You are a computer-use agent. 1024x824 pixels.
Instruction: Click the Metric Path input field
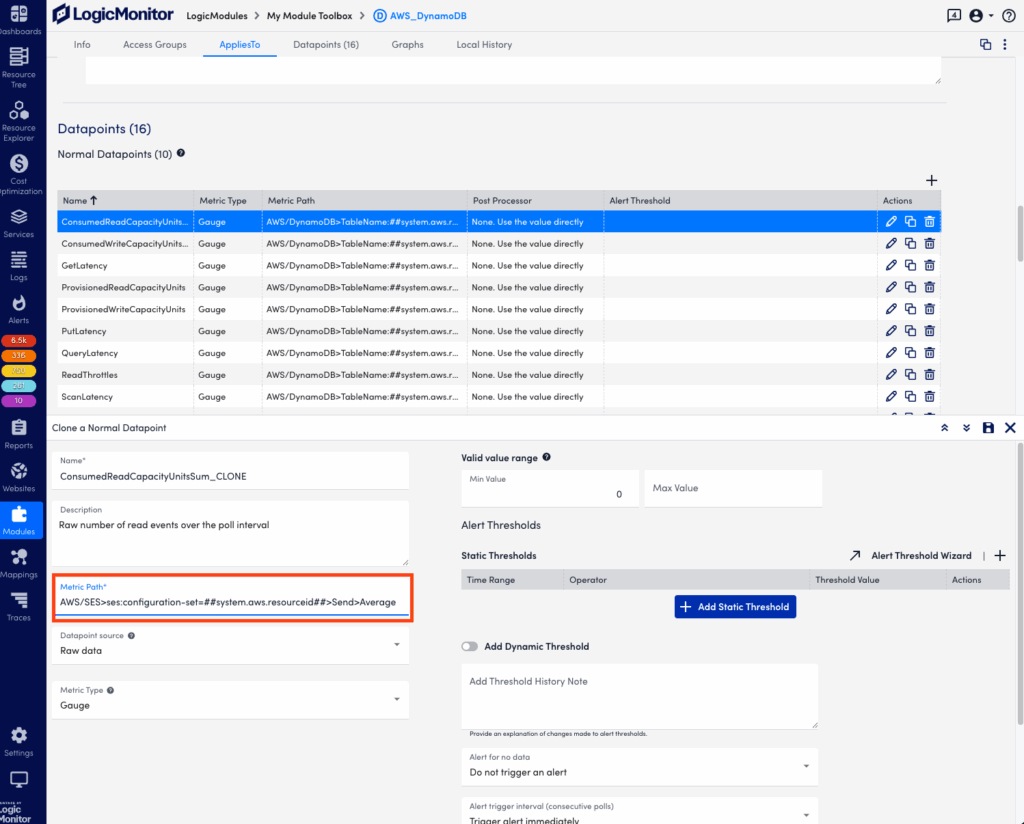pyautogui.click(x=234, y=598)
